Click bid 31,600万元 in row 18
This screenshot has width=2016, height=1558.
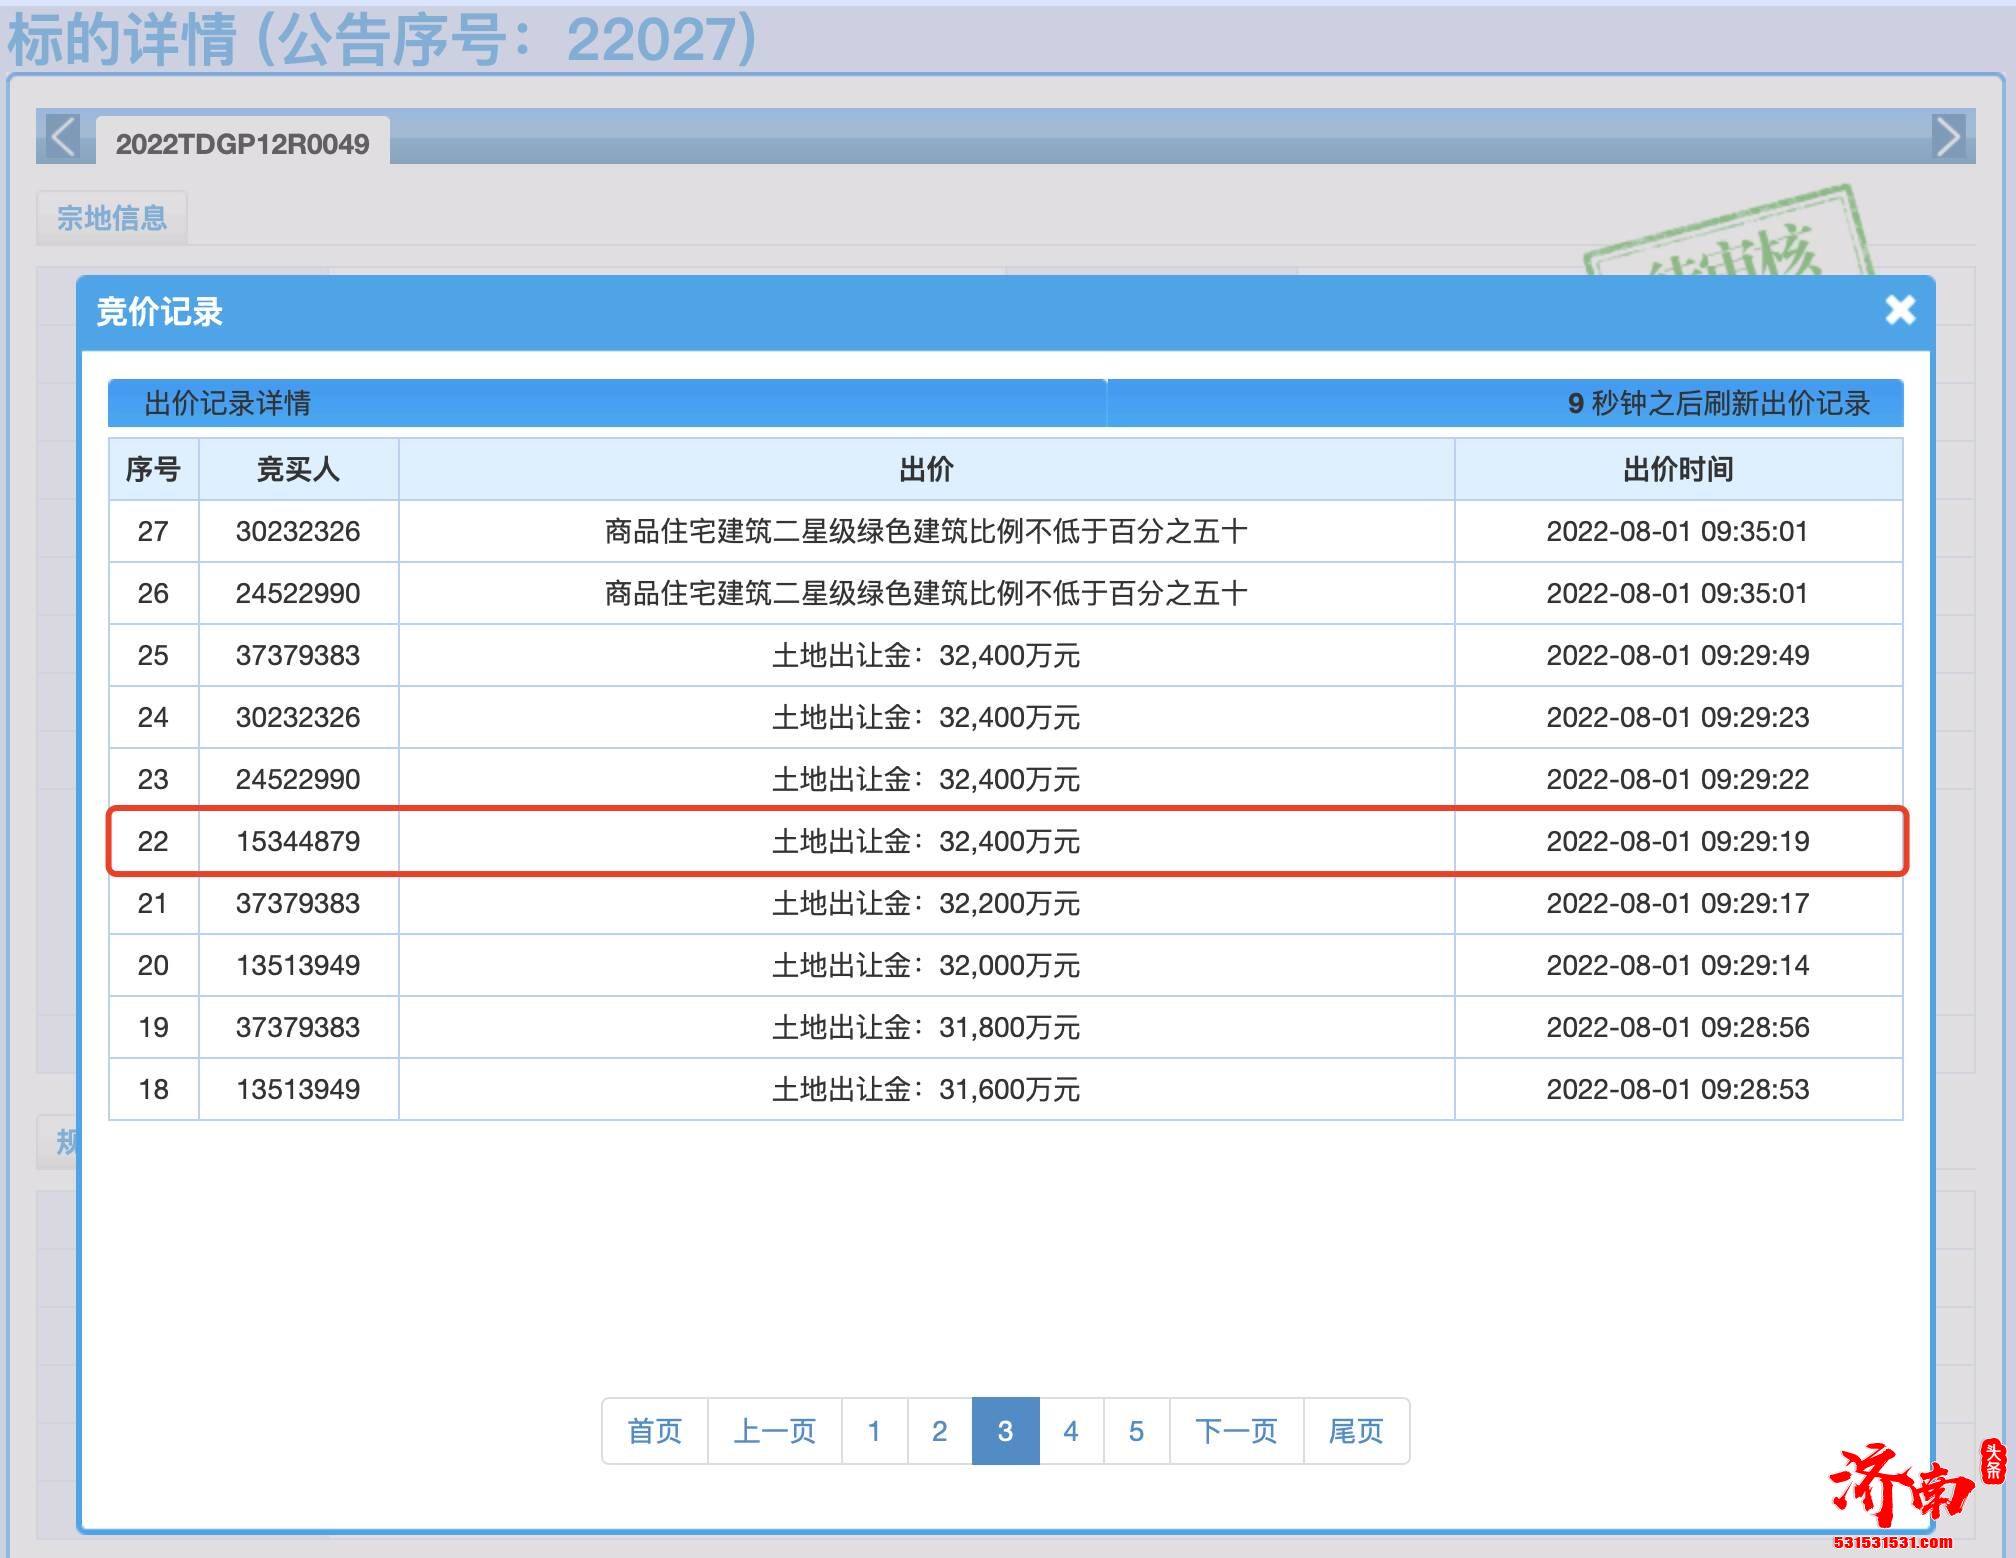click(x=926, y=1089)
